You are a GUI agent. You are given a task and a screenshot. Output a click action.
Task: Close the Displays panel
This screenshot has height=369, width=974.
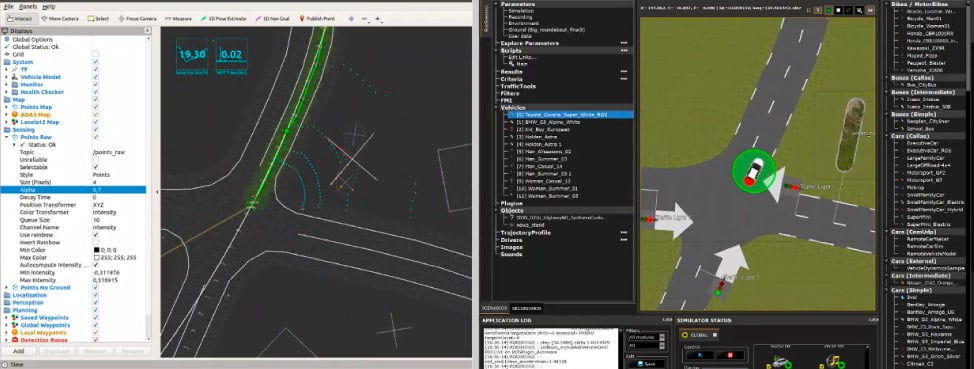pos(148,31)
